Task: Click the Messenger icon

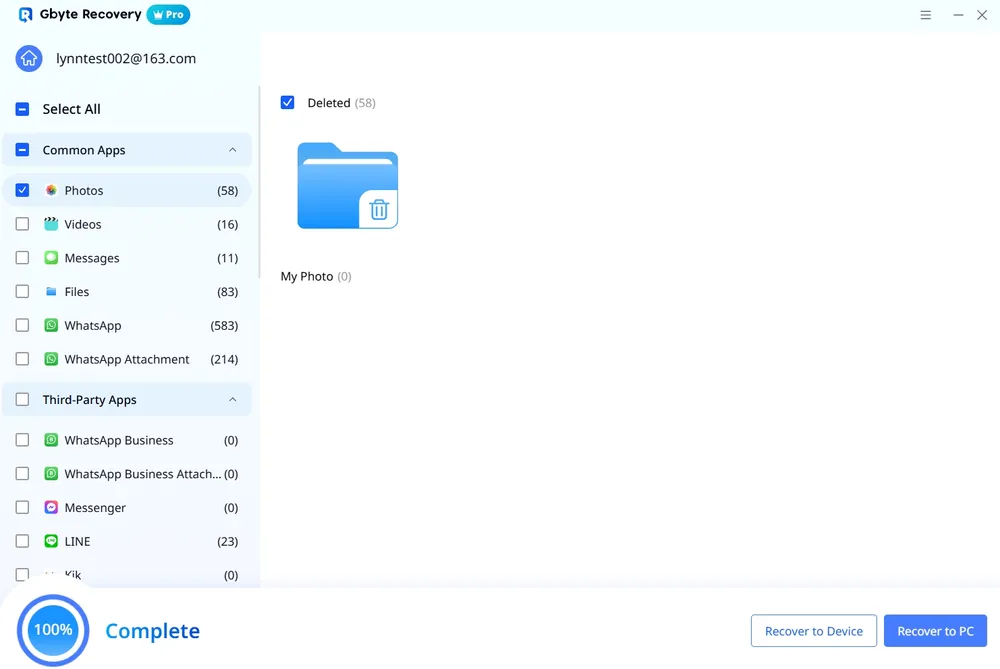Action: pyautogui.click(x=51, y=508)
